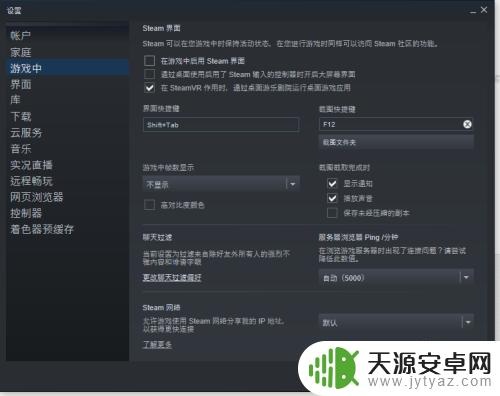Uncheck SteamVR desktop game theater option
Screen dimensions: 500x396
tap(149, 88)
